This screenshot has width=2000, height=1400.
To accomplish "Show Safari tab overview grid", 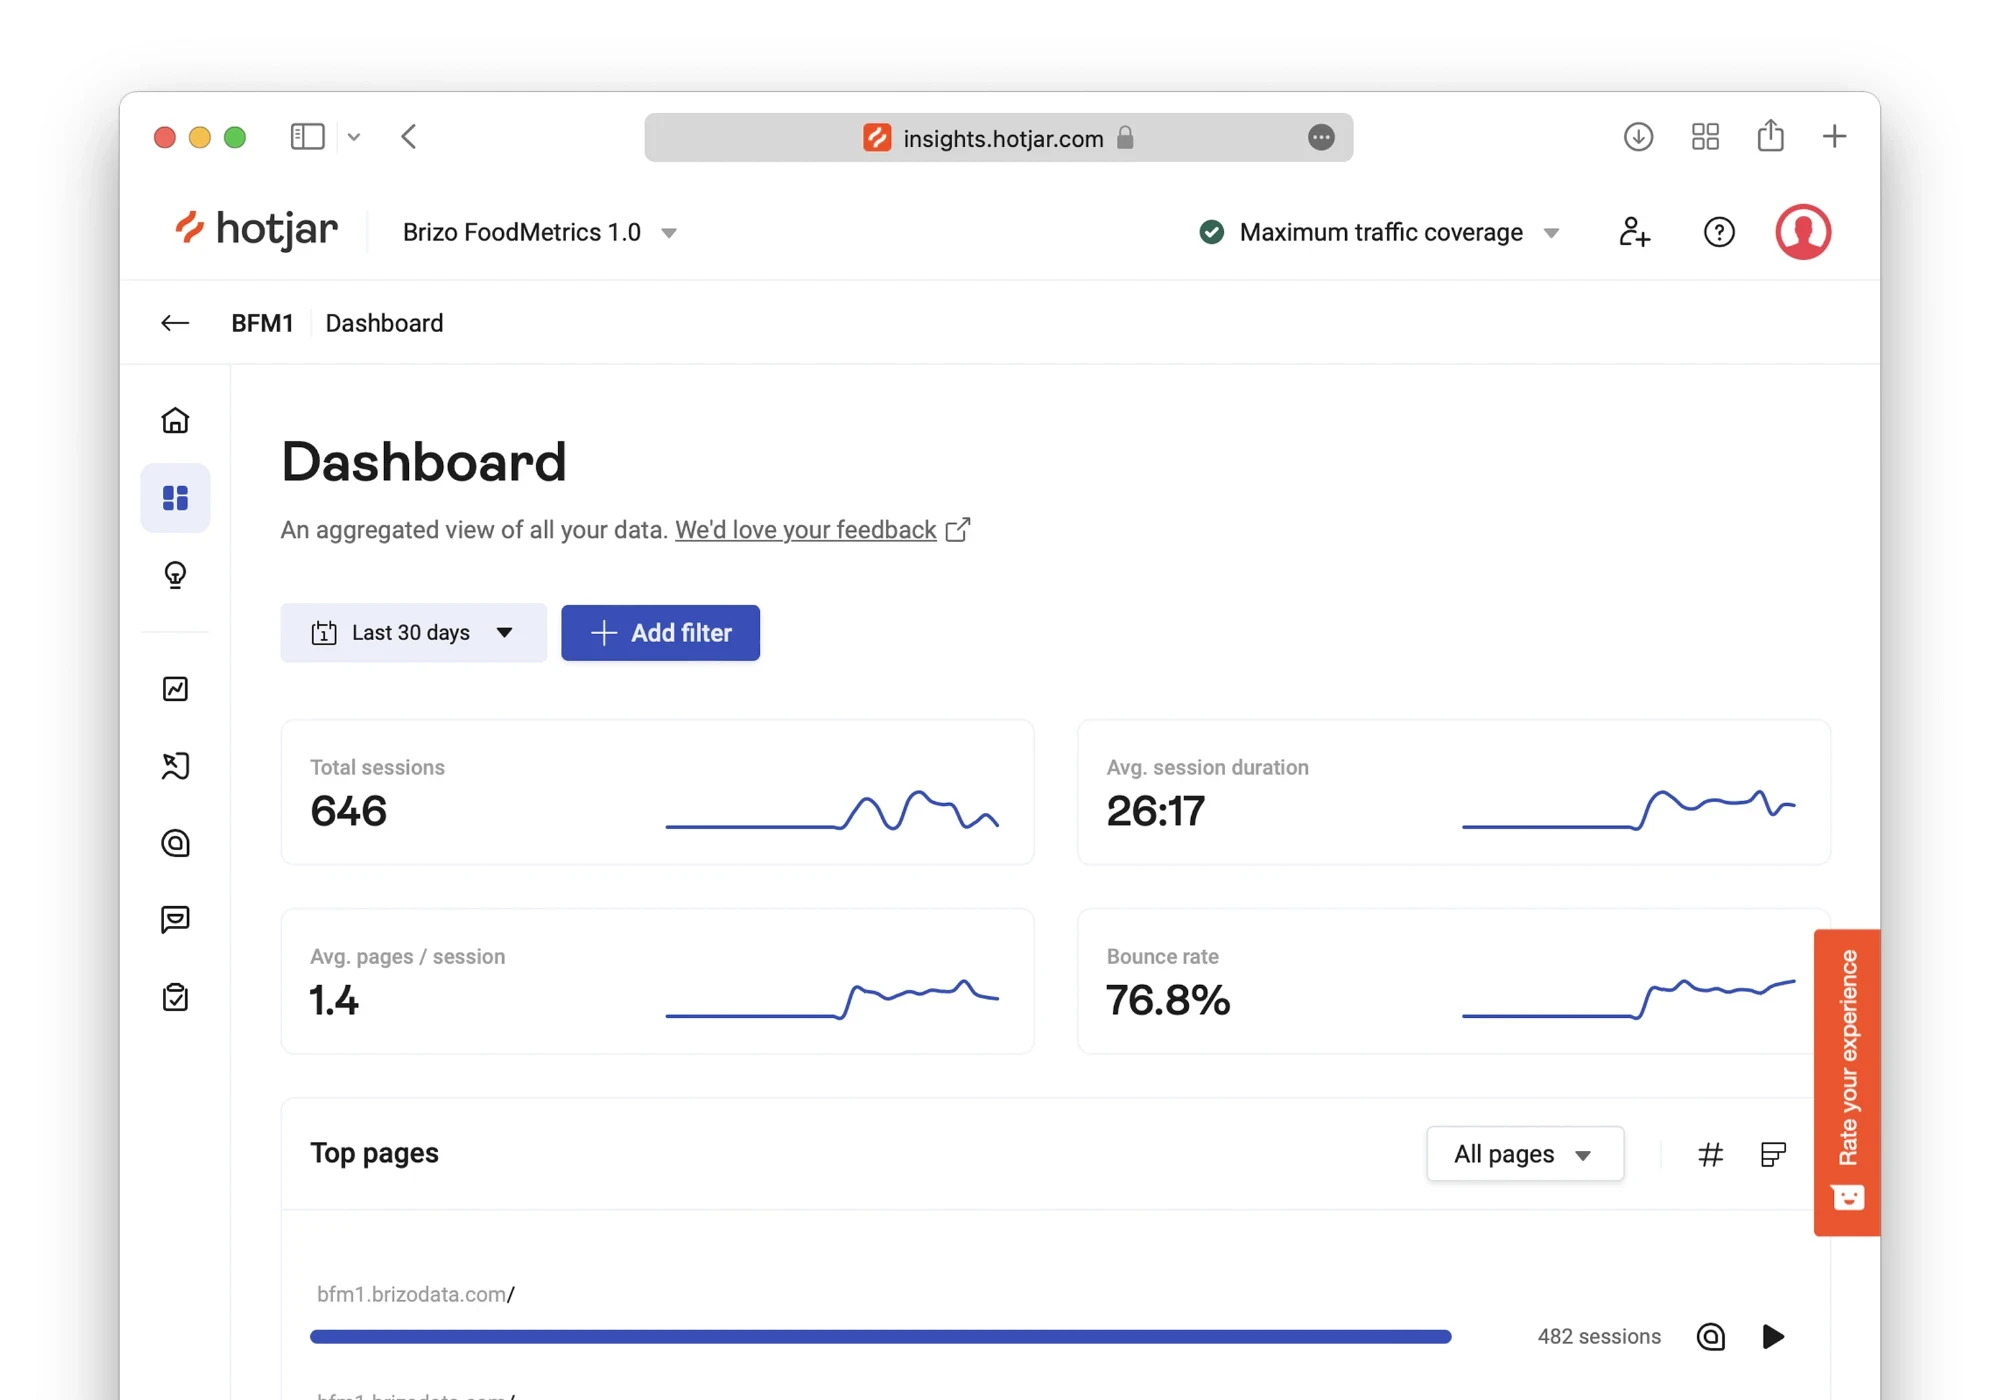I will (x=1705, y=137).
